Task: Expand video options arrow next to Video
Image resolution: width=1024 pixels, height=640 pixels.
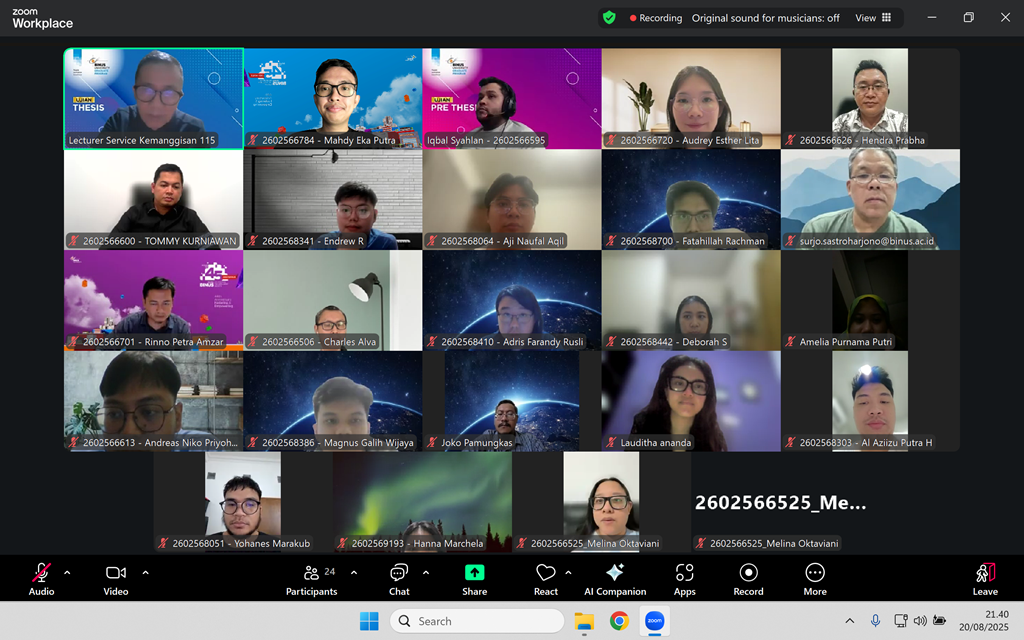Action: [x=145, y=573]
